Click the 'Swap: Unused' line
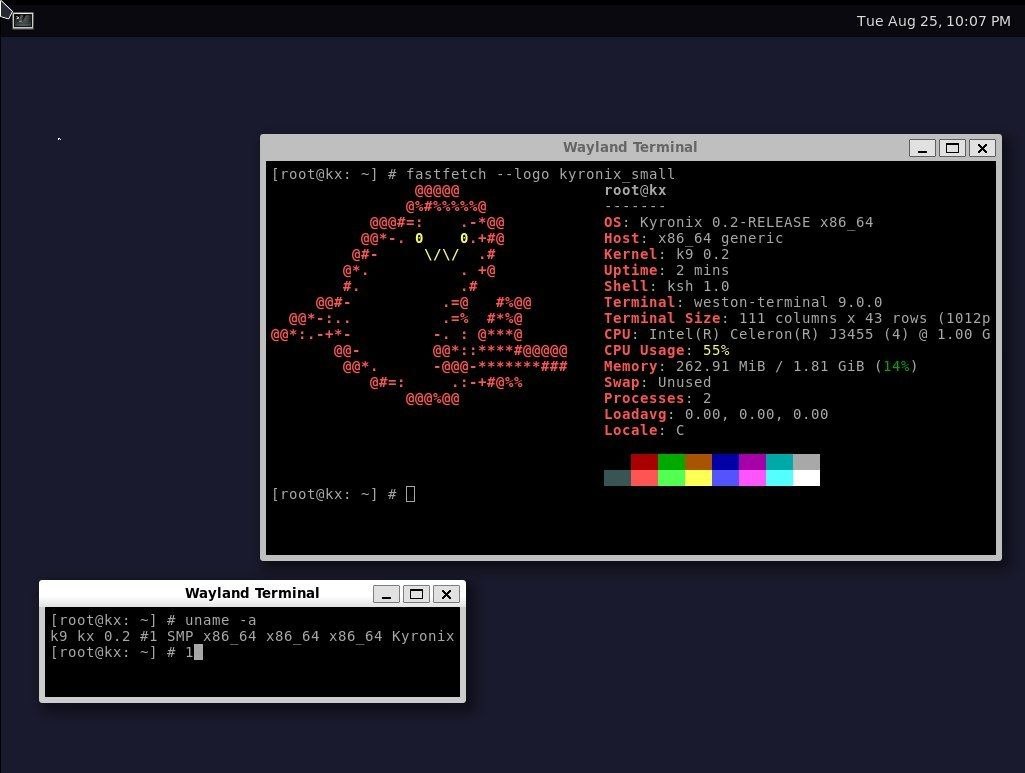This screenshot has width=1025, height=773. coord(658,382)
